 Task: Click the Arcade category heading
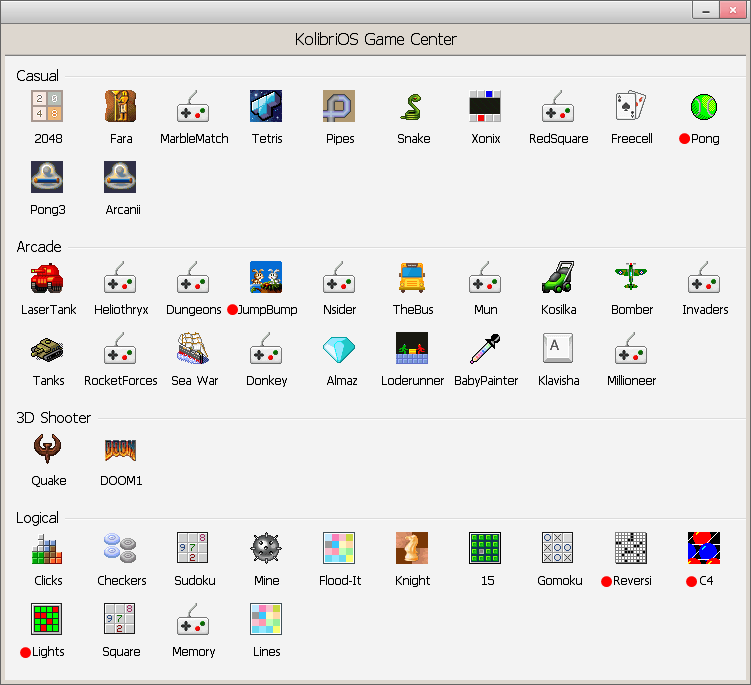pyautogui.click(x=39, y=247)
